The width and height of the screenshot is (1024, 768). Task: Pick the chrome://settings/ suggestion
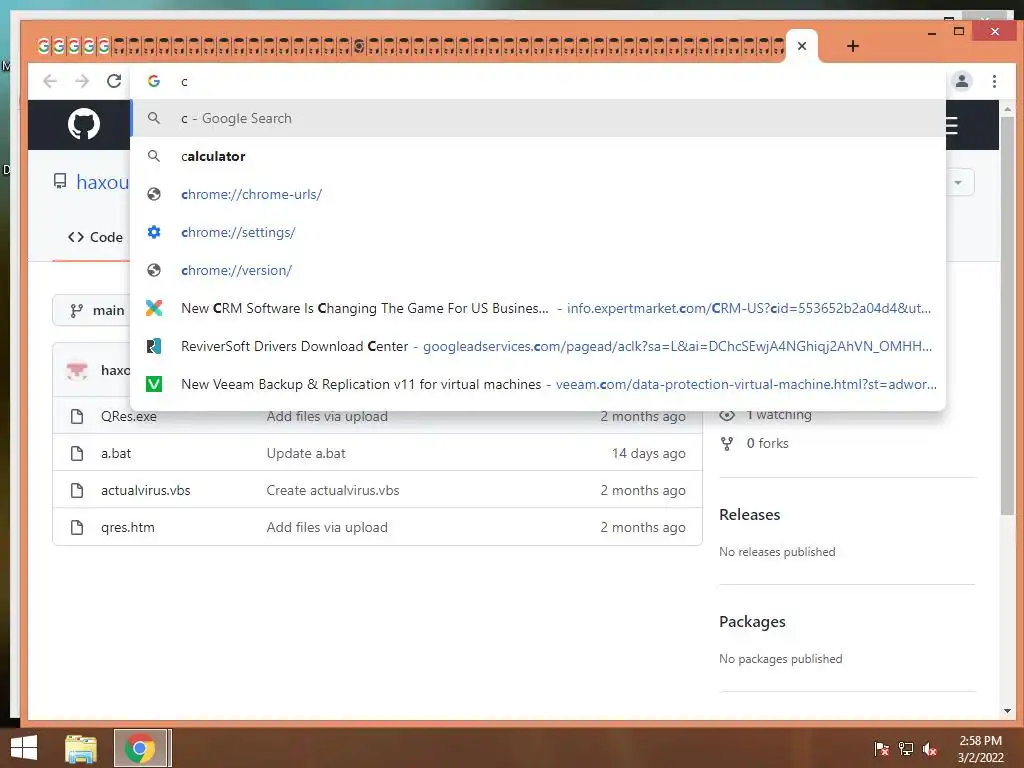[x=538, y=232]
